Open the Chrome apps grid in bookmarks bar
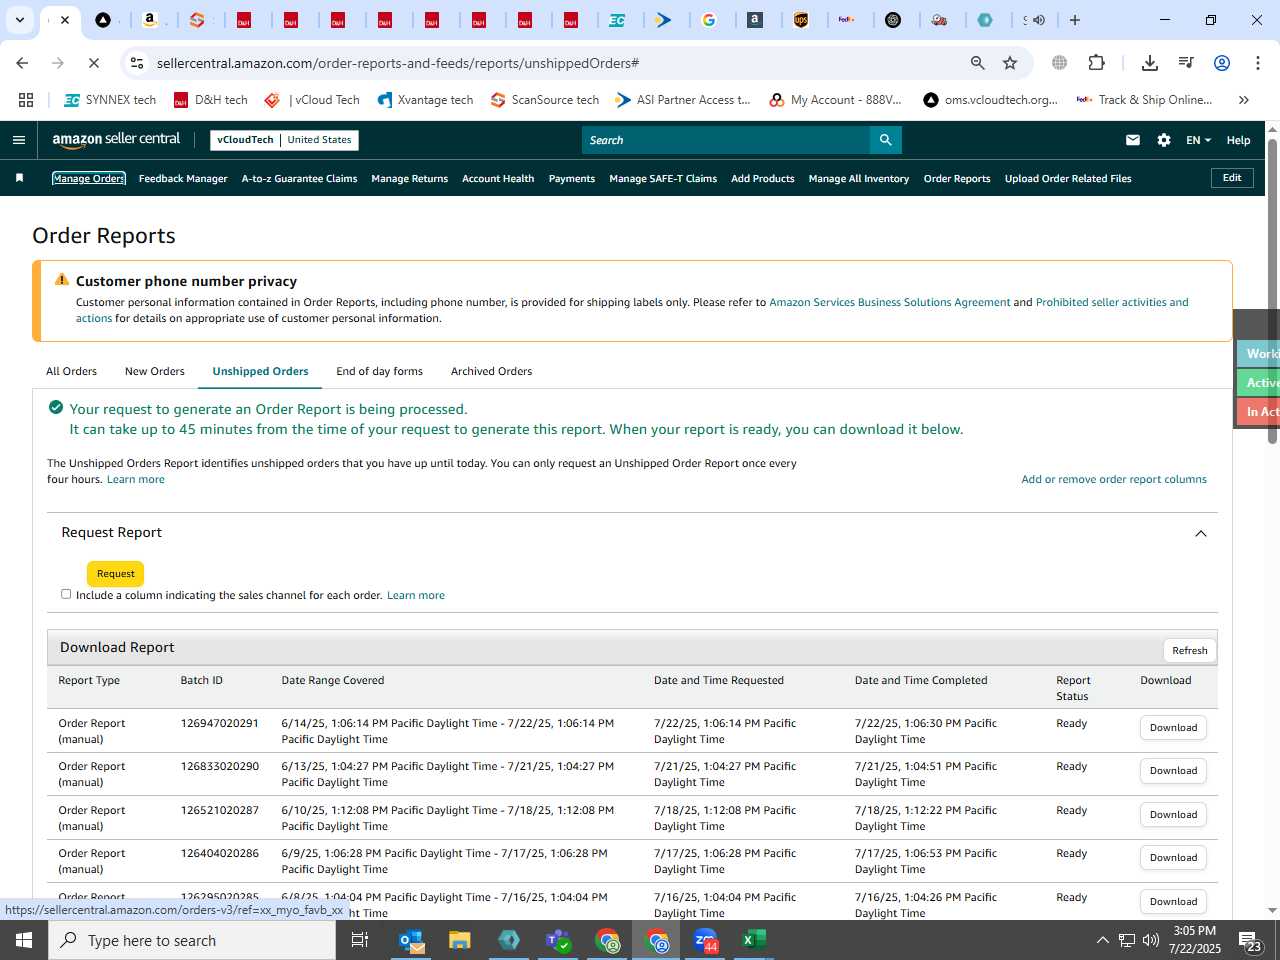This screenshot has width=1280, height=960. click(26, 100)
